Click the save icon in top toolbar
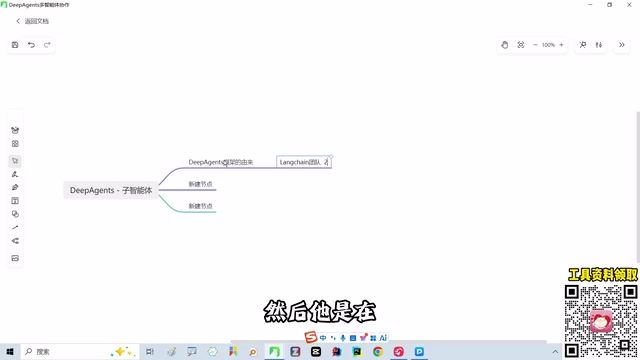Viewport: 640px width, 360px height. (15, 45)
